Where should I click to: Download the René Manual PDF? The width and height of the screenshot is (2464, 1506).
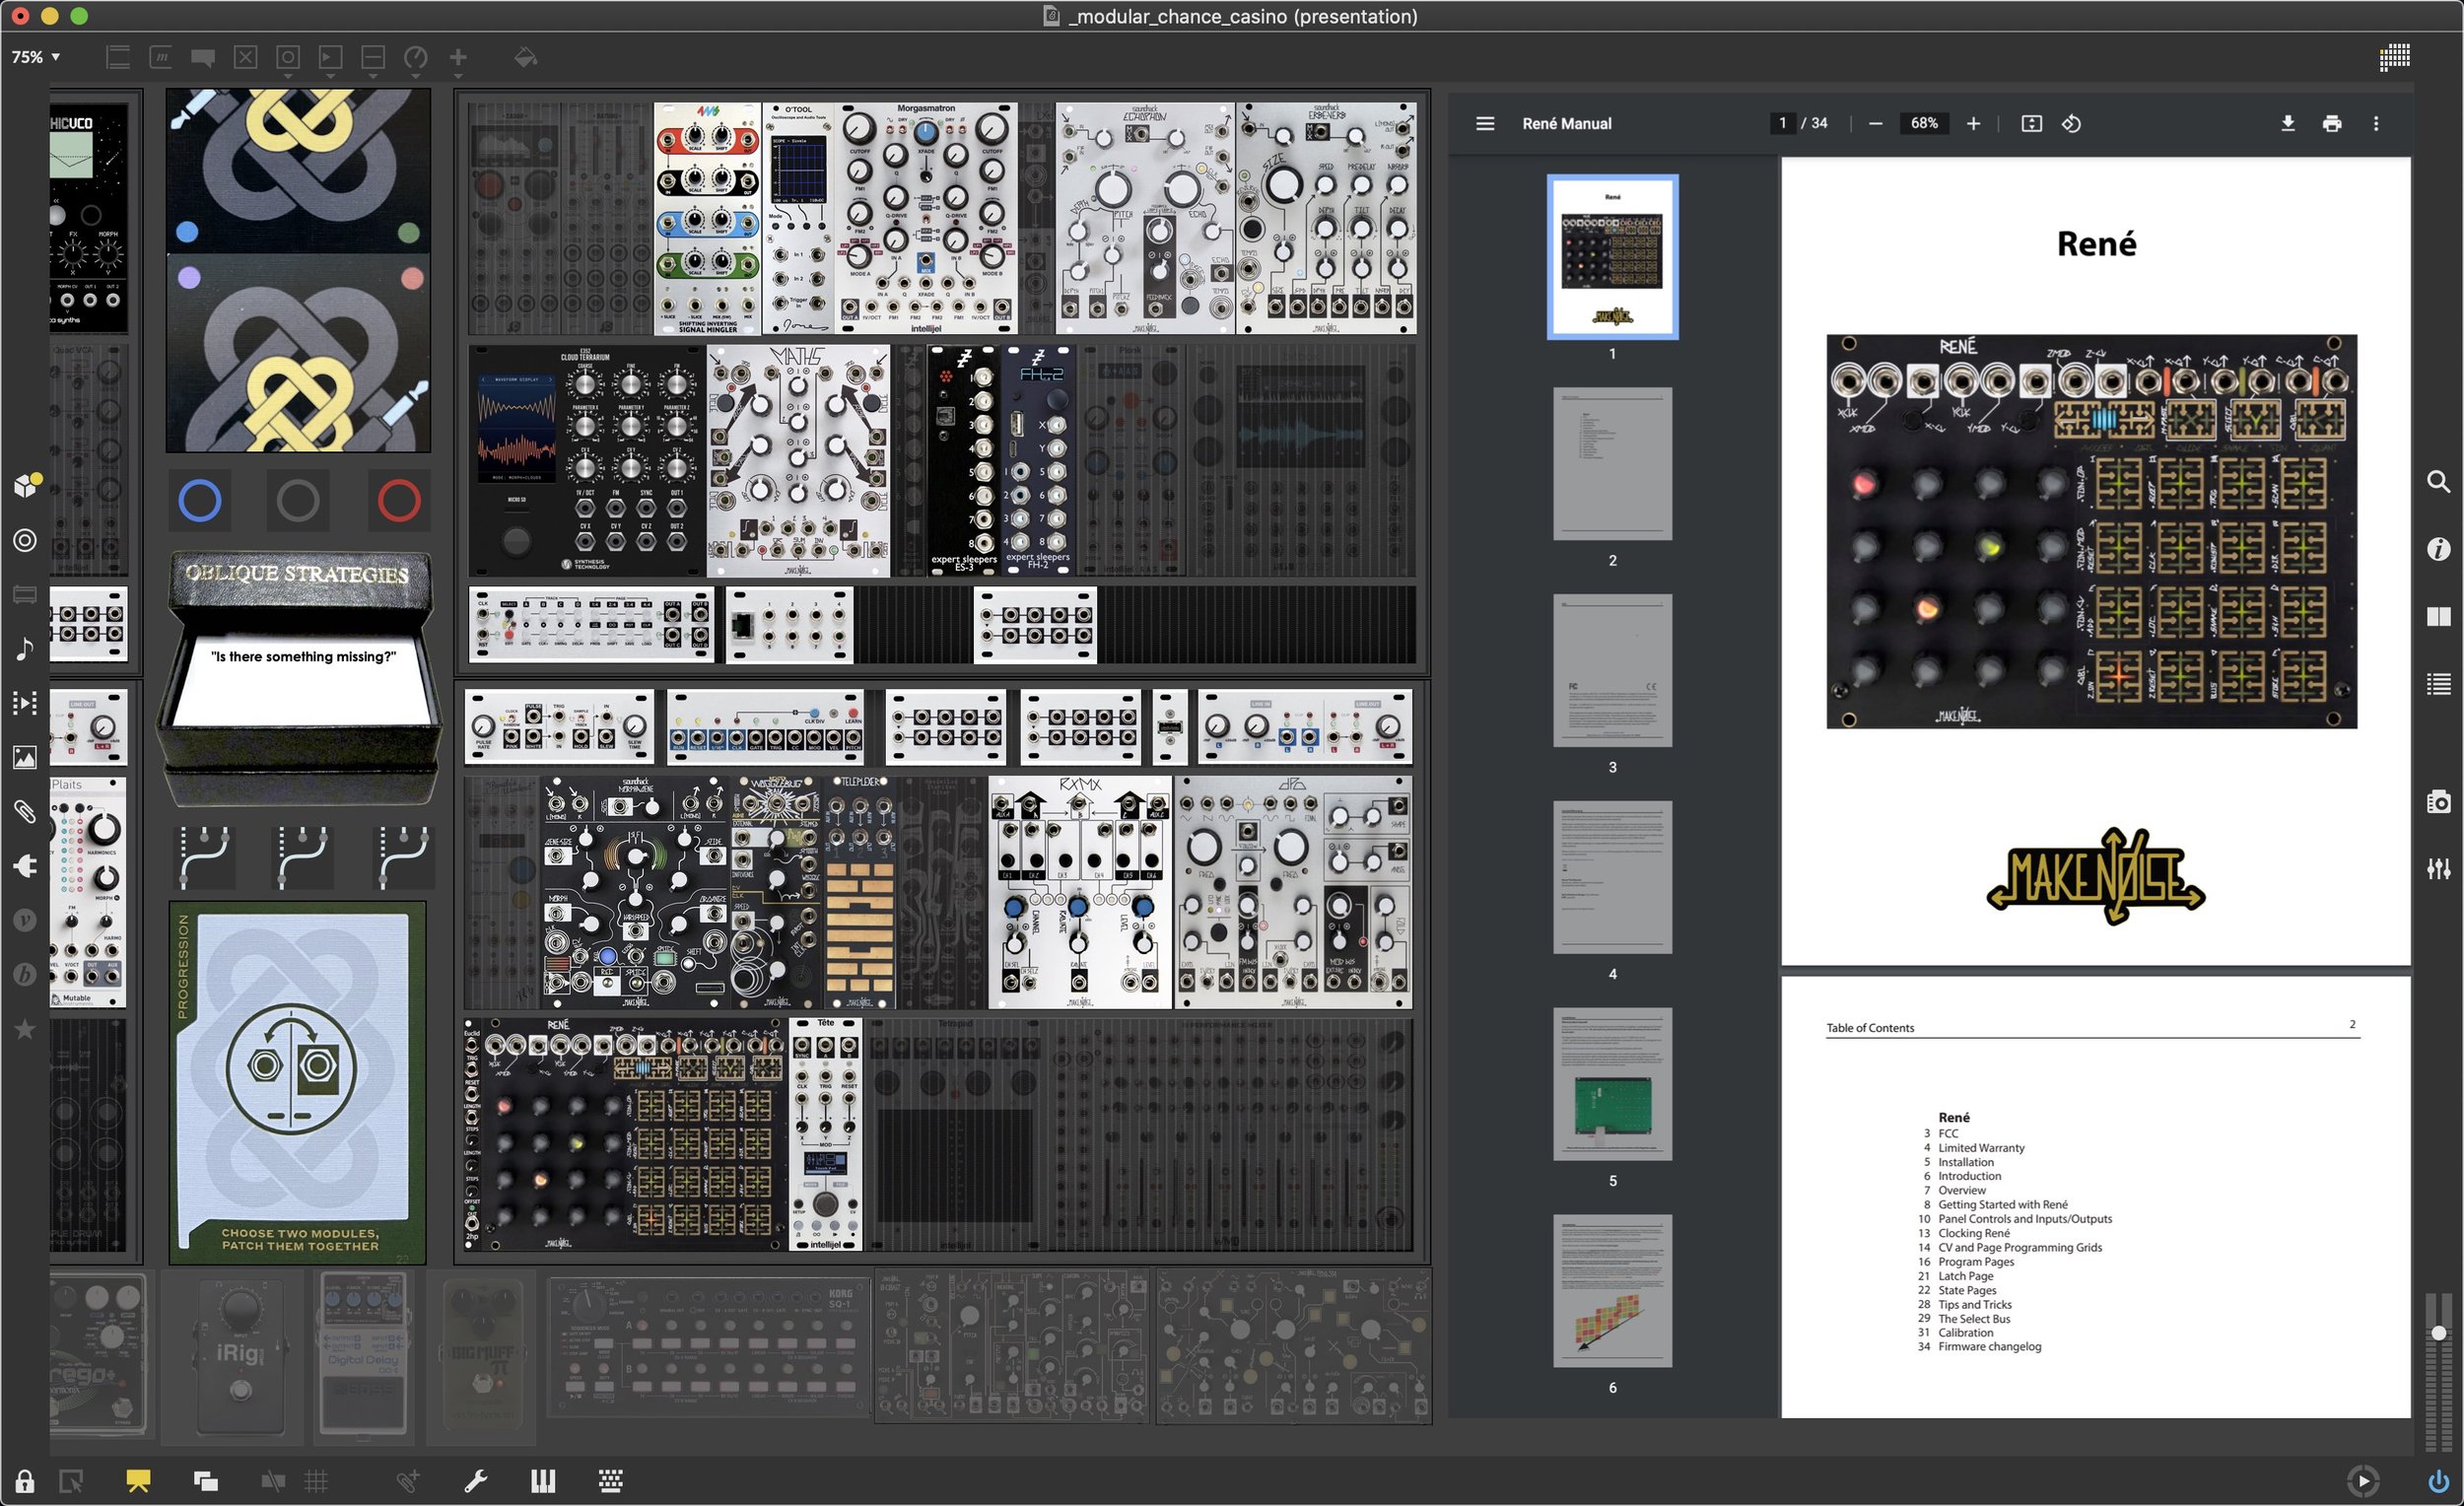coord(2287,124)
